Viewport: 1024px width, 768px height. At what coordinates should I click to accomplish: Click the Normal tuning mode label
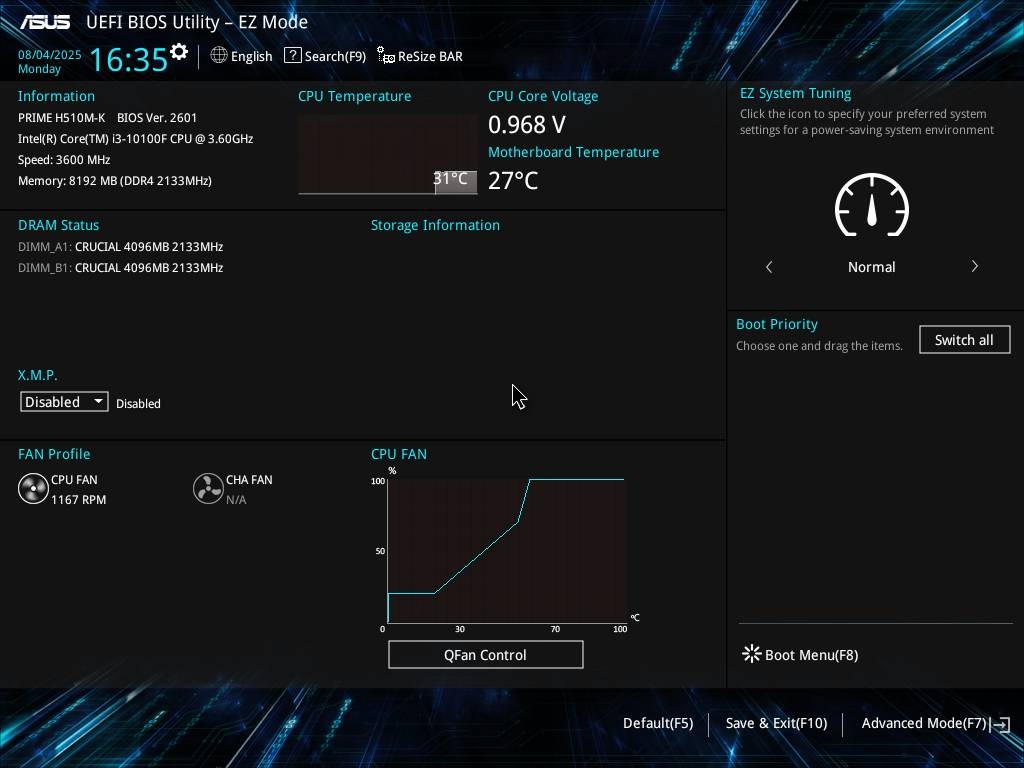coord(871,267)
